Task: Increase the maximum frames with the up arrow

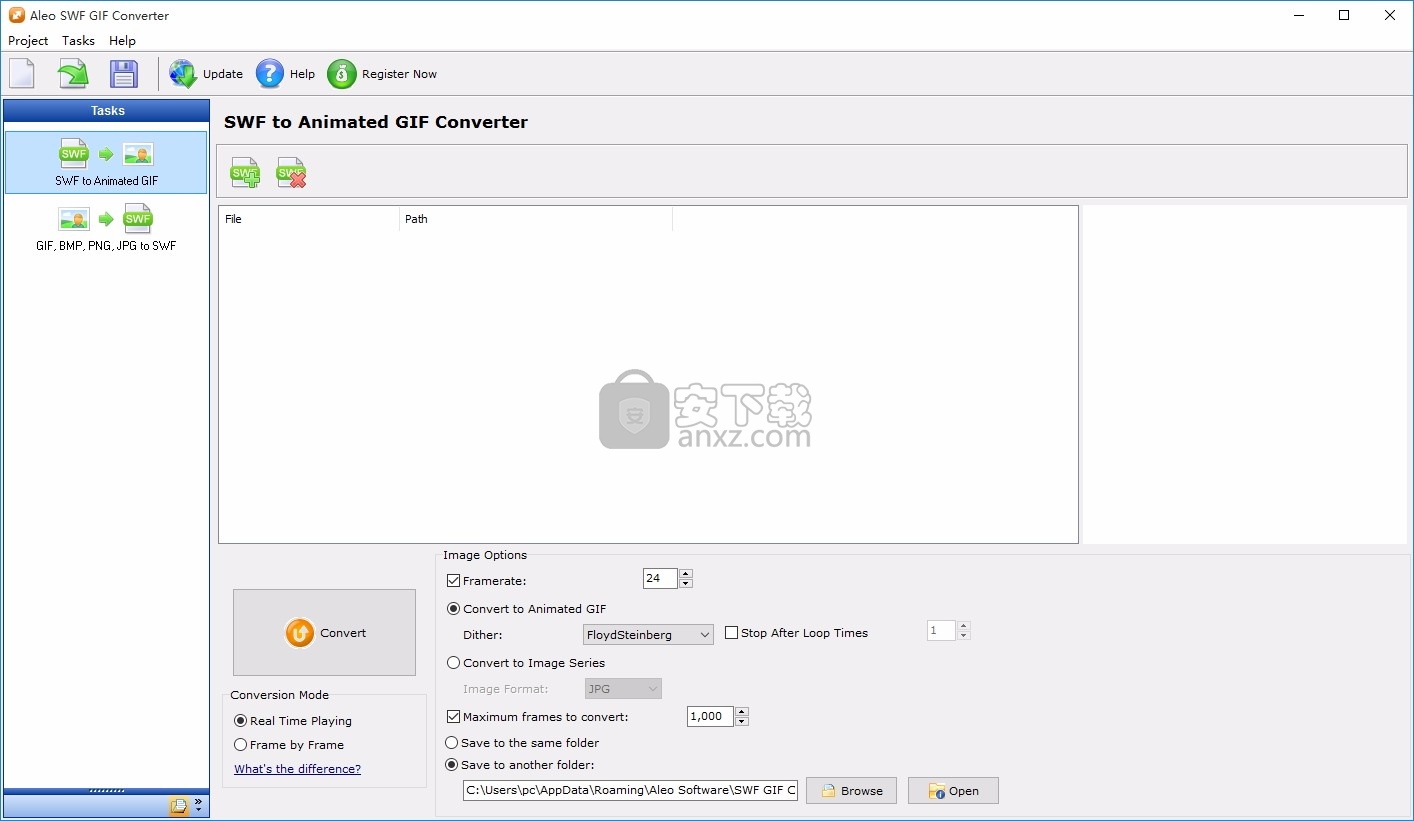Action: coord(741,712)
